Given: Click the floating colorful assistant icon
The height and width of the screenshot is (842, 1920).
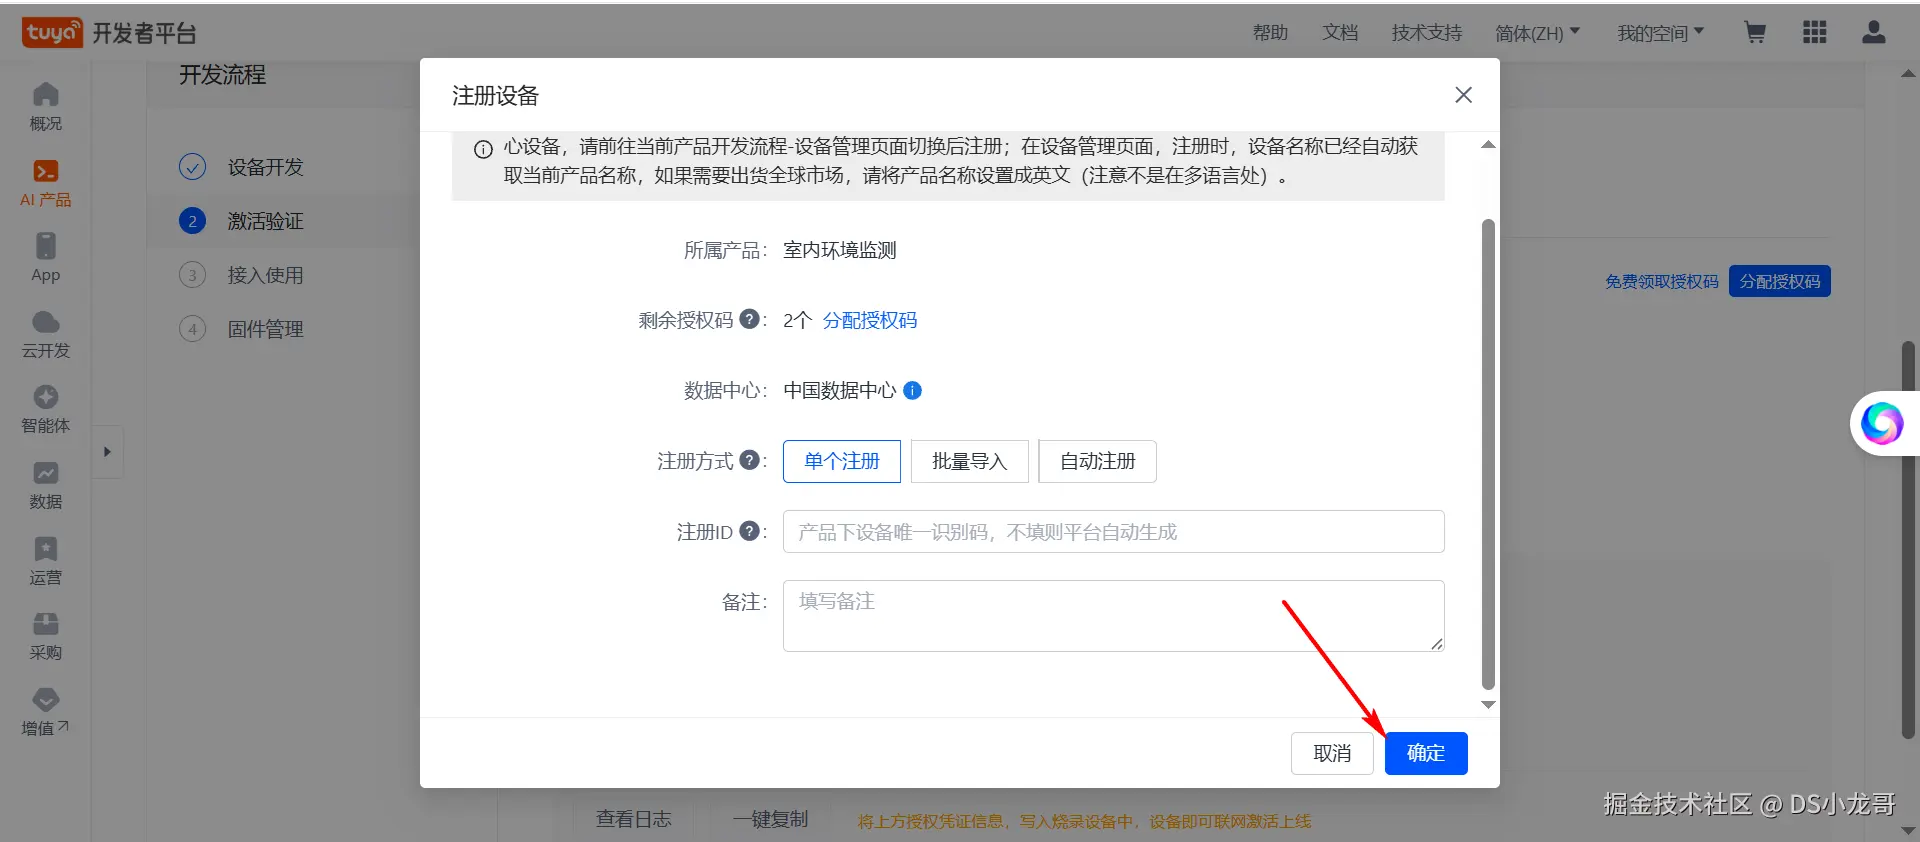Looking at the screenshot, I should 1882,423.
